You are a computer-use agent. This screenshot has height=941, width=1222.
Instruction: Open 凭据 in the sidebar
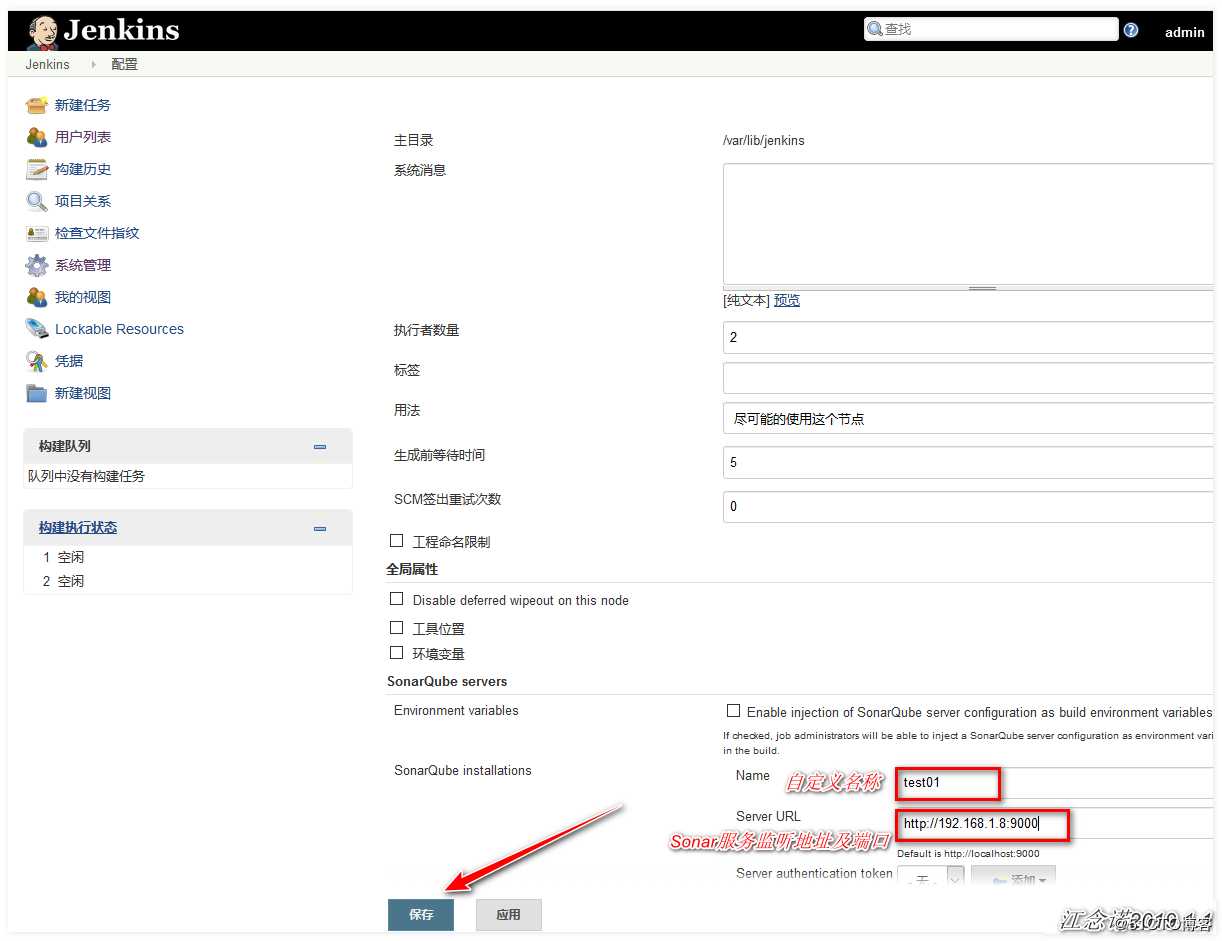pyautogui.click(x=69, y=361)
